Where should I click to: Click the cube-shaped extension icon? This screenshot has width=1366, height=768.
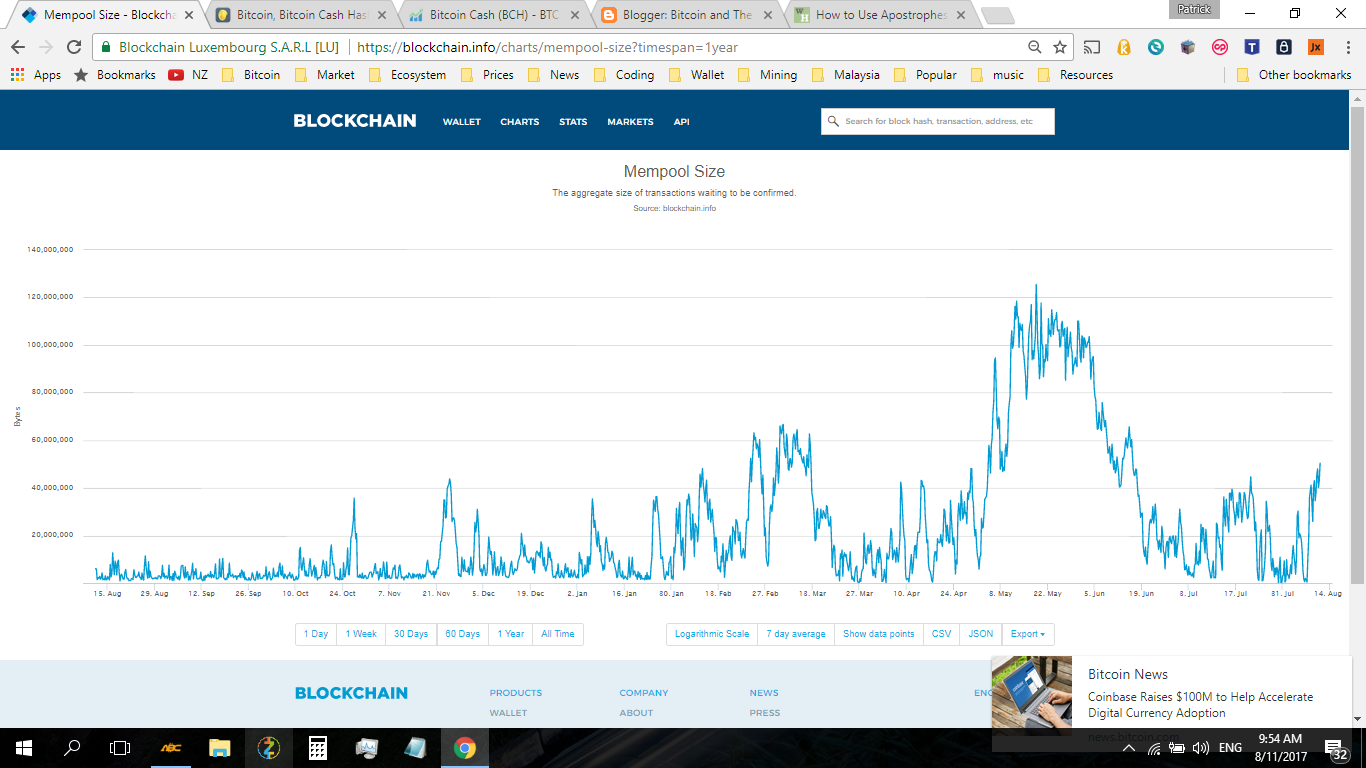pos(1188,47)
